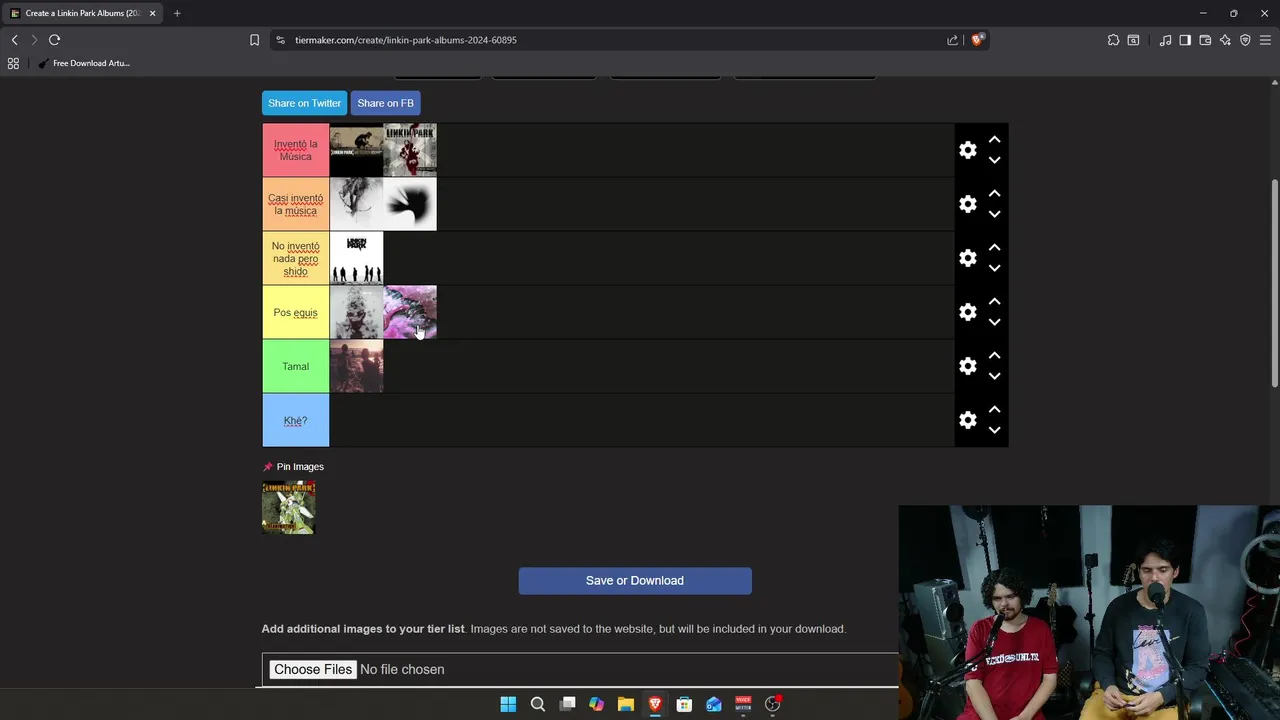Select pink From Zero album thumbnail

click(410, 312)
